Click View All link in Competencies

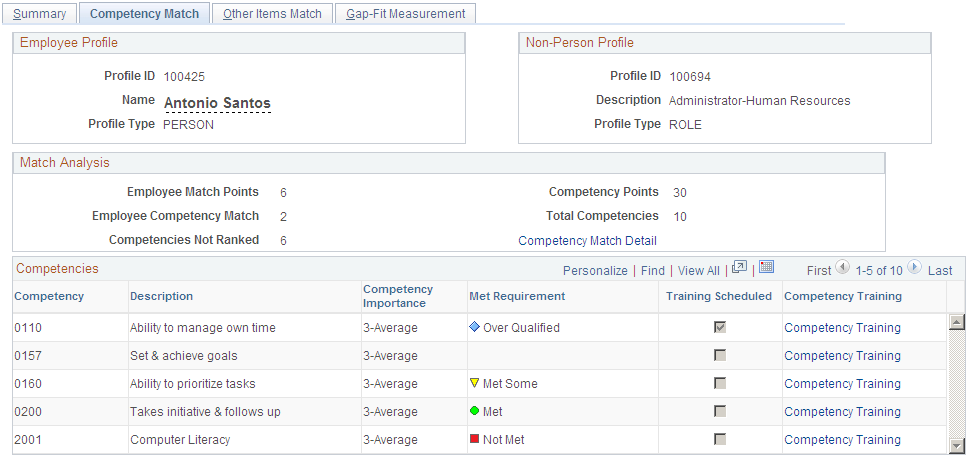698,271
